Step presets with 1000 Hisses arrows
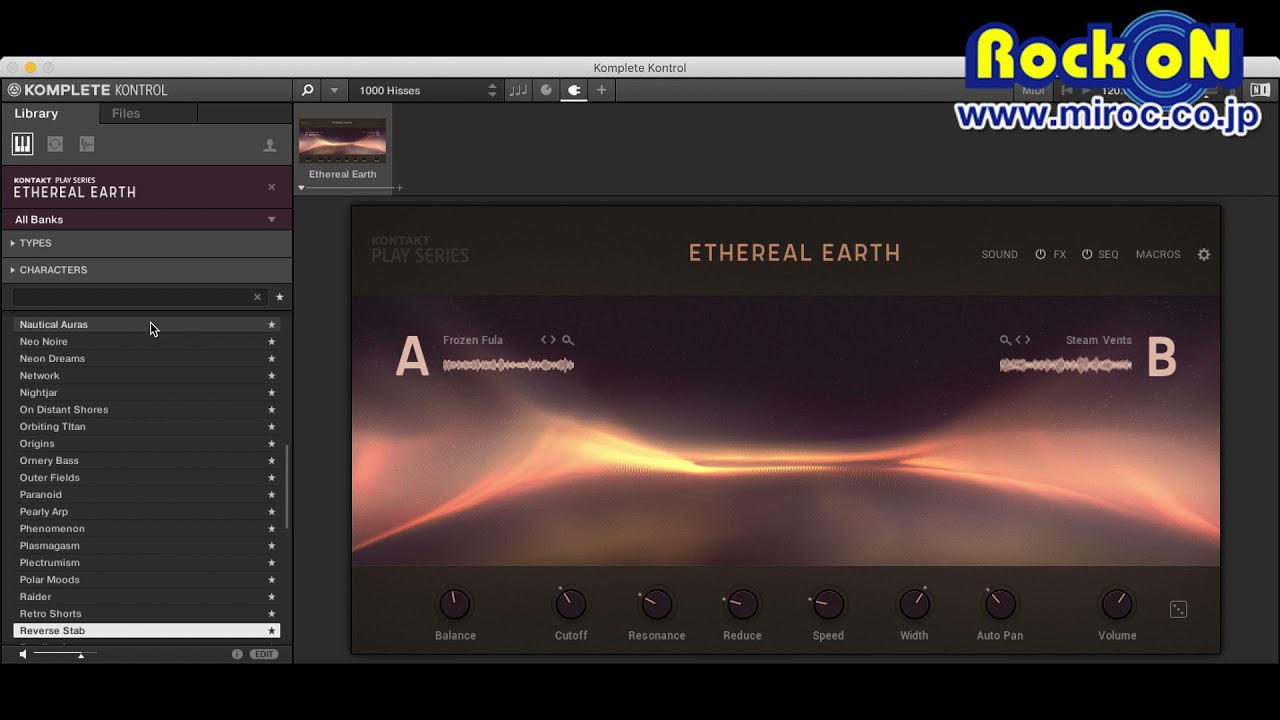The width and height of the screenshot is (1280, 720). pyautogui.click(x=492, y=90)
